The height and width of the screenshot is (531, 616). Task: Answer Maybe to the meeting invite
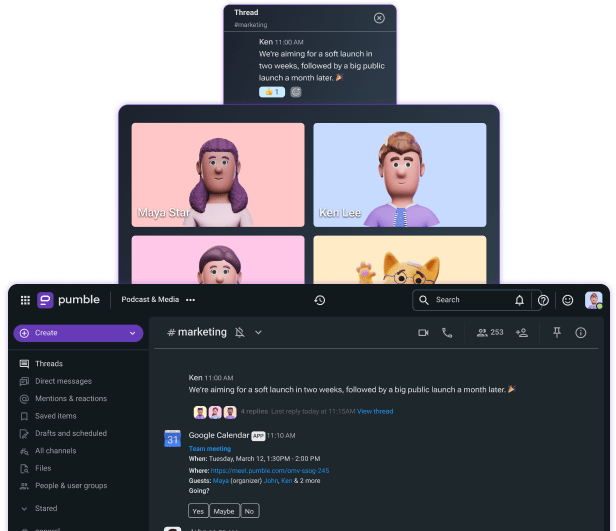(x=224, y=511)
